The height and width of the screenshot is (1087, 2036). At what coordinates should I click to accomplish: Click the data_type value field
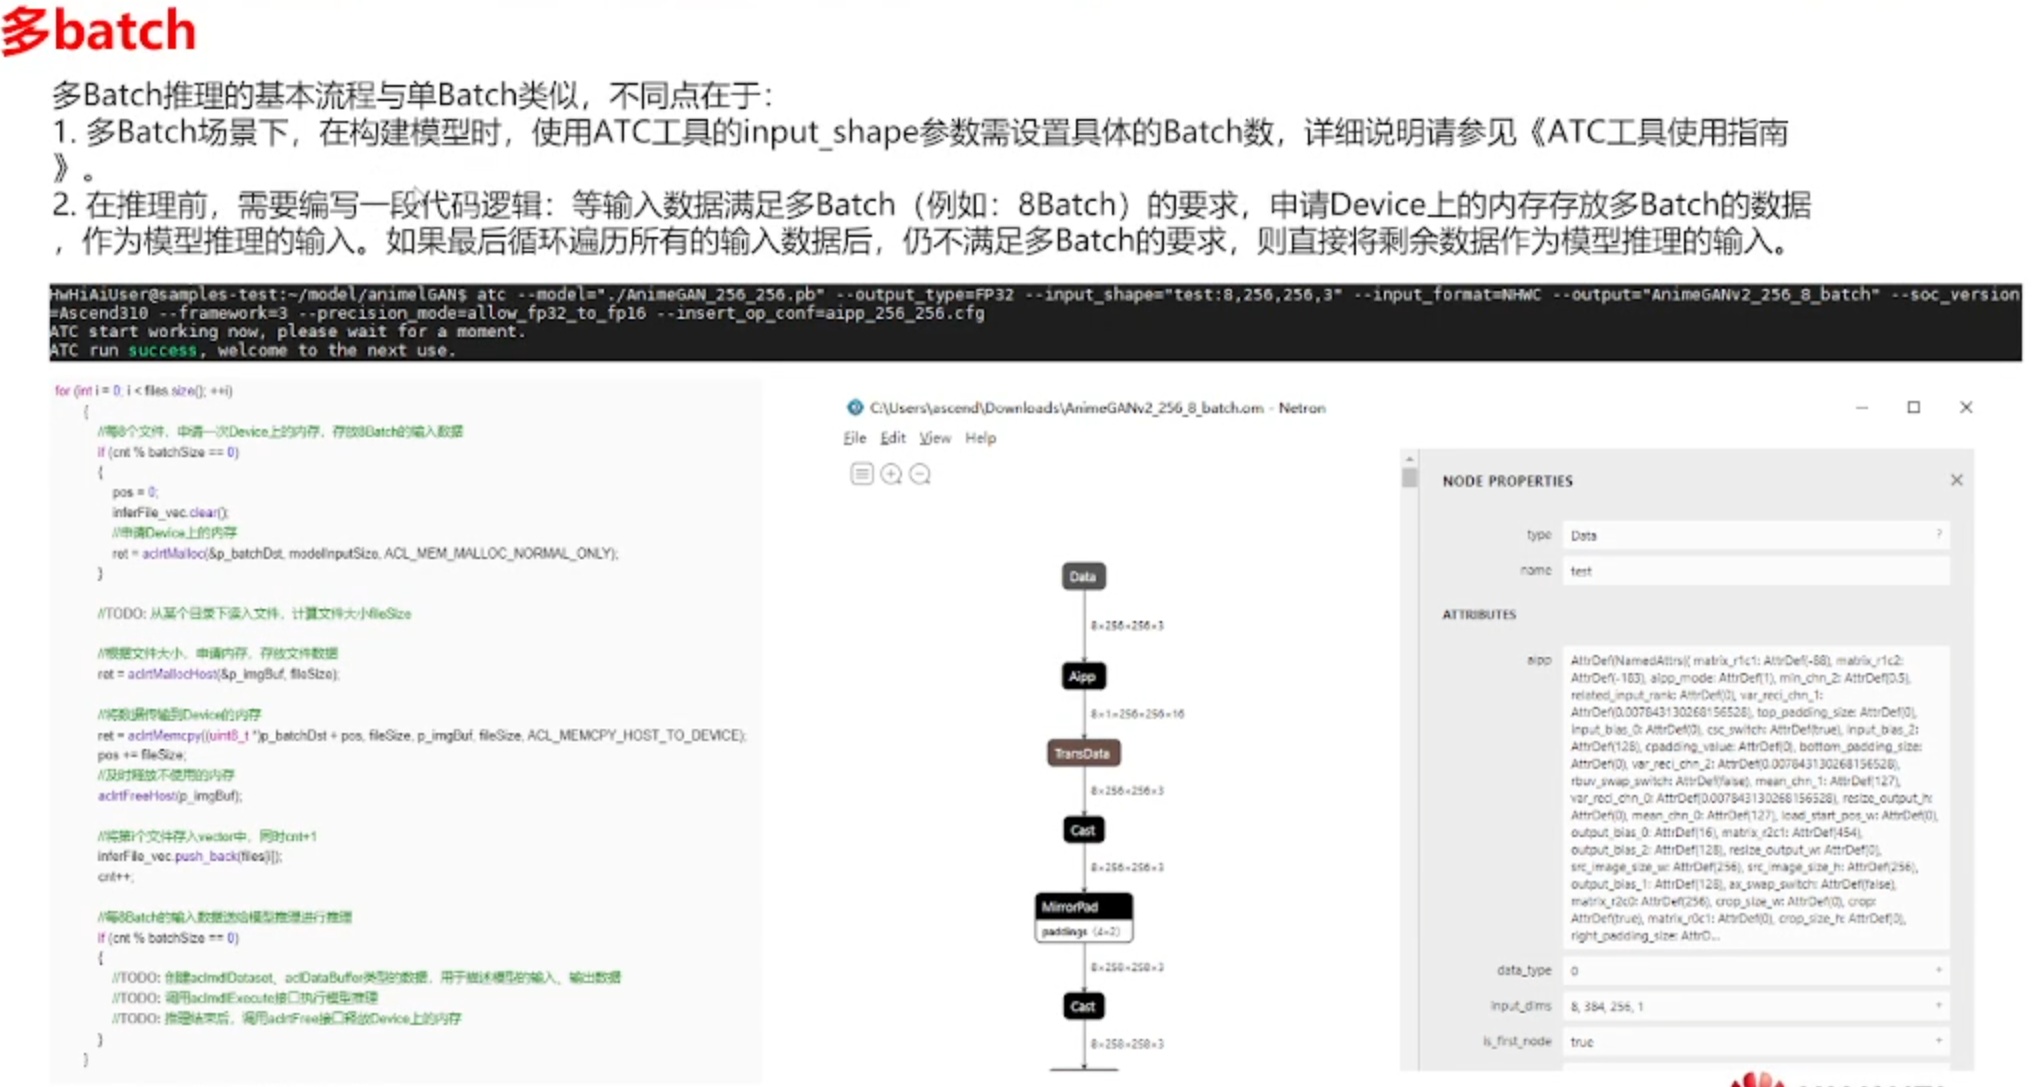(x=1755, y=970)
